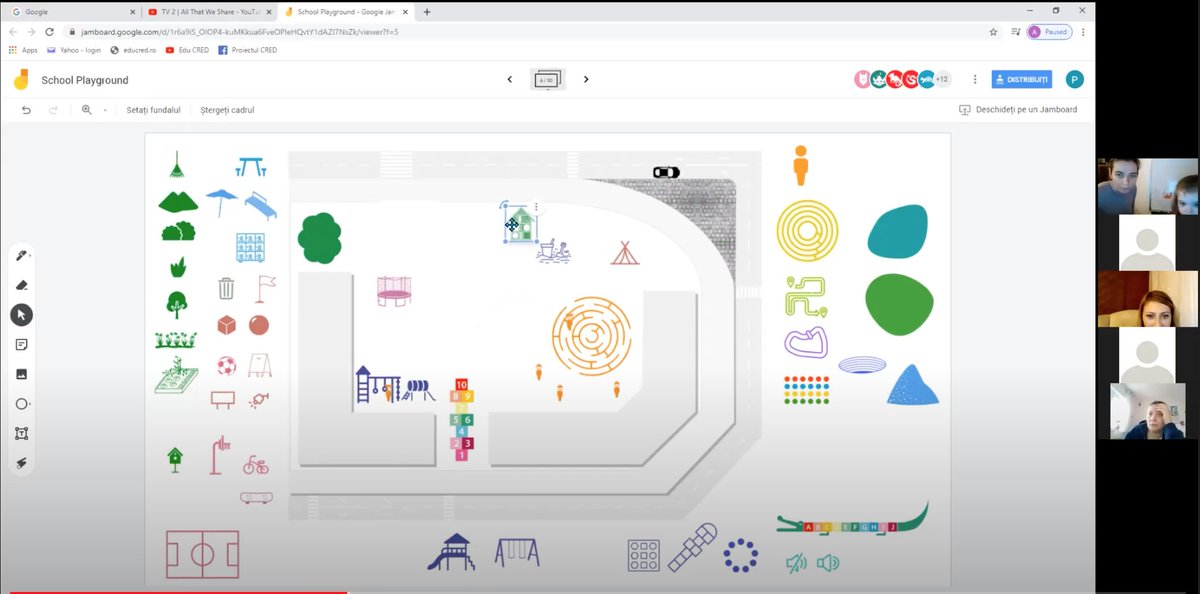Click the pink trampoline on the playground

pyautogui.click(x=394, y=290)
